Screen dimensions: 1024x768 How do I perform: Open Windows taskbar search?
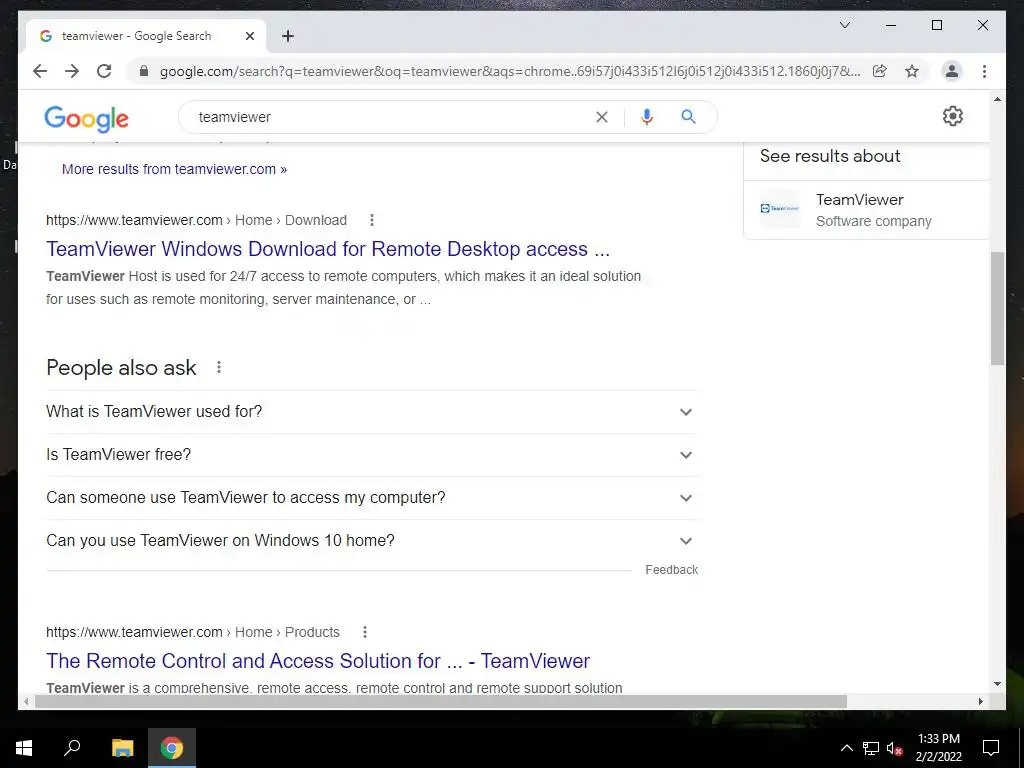click(x=72, y=748)
